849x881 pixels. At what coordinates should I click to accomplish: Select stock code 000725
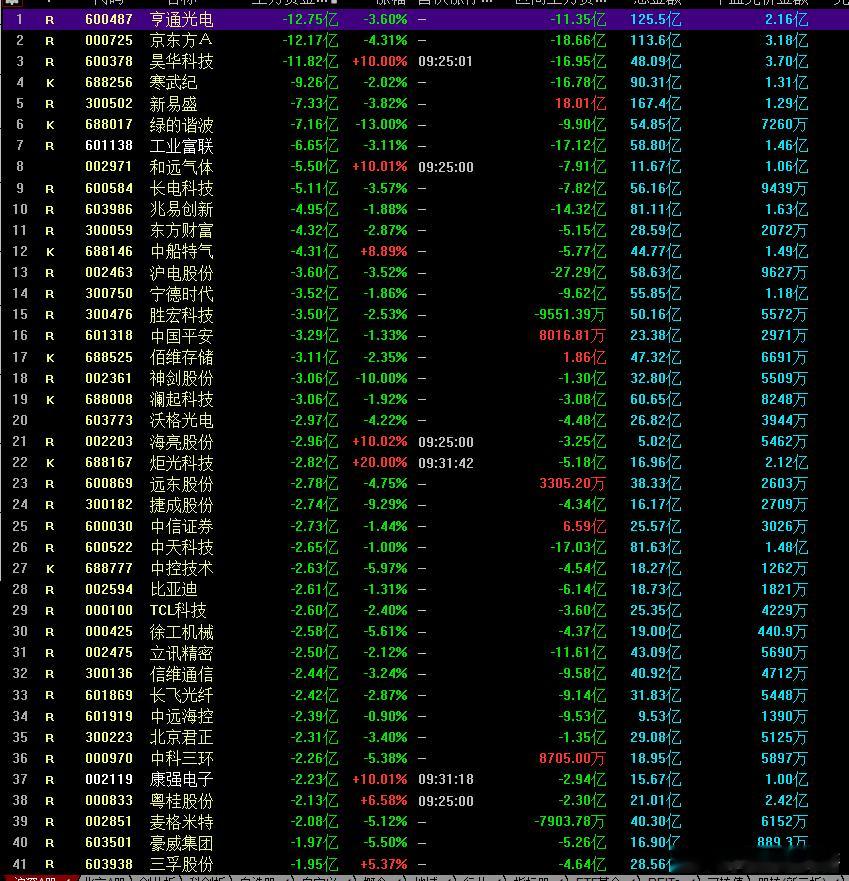(109, 40)
